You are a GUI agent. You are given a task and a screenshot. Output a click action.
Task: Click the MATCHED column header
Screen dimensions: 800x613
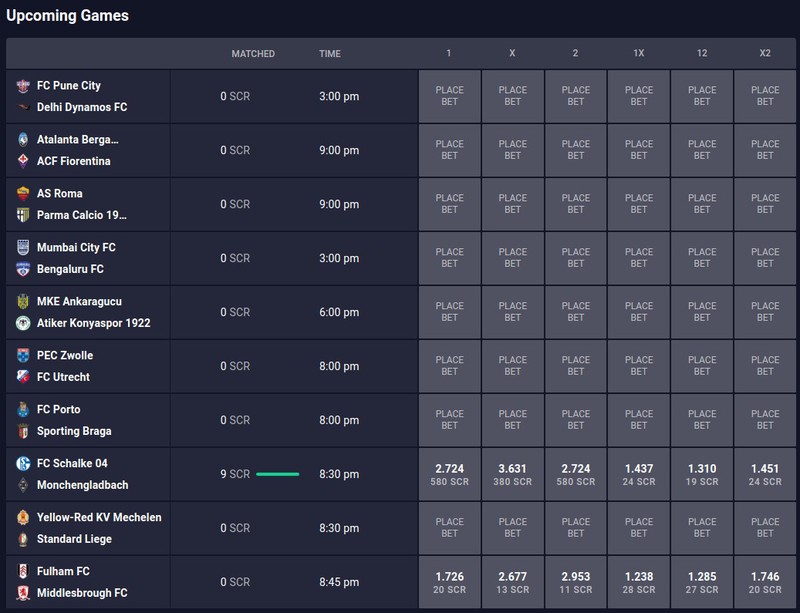click(253, 54)
